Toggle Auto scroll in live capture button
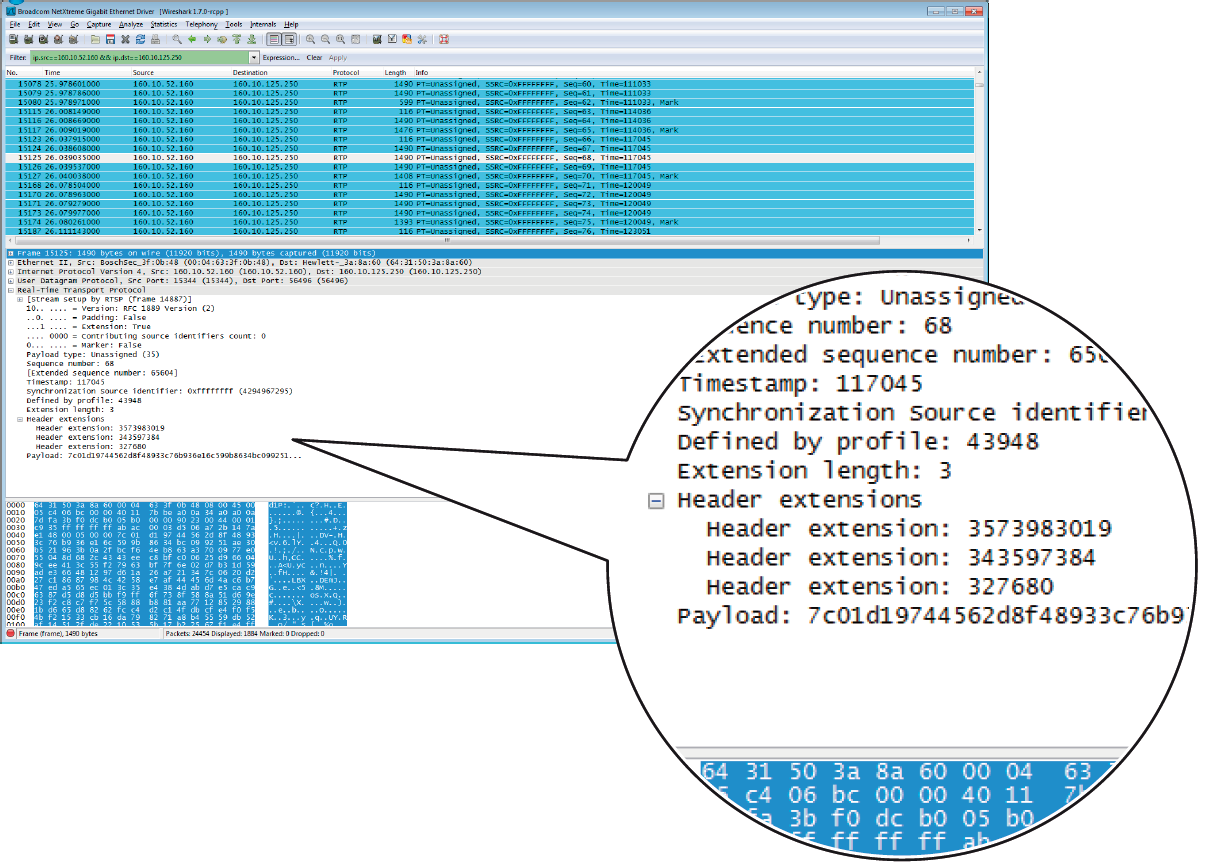The height and width of the screenshot is (868, 1207). click(289, 40)
